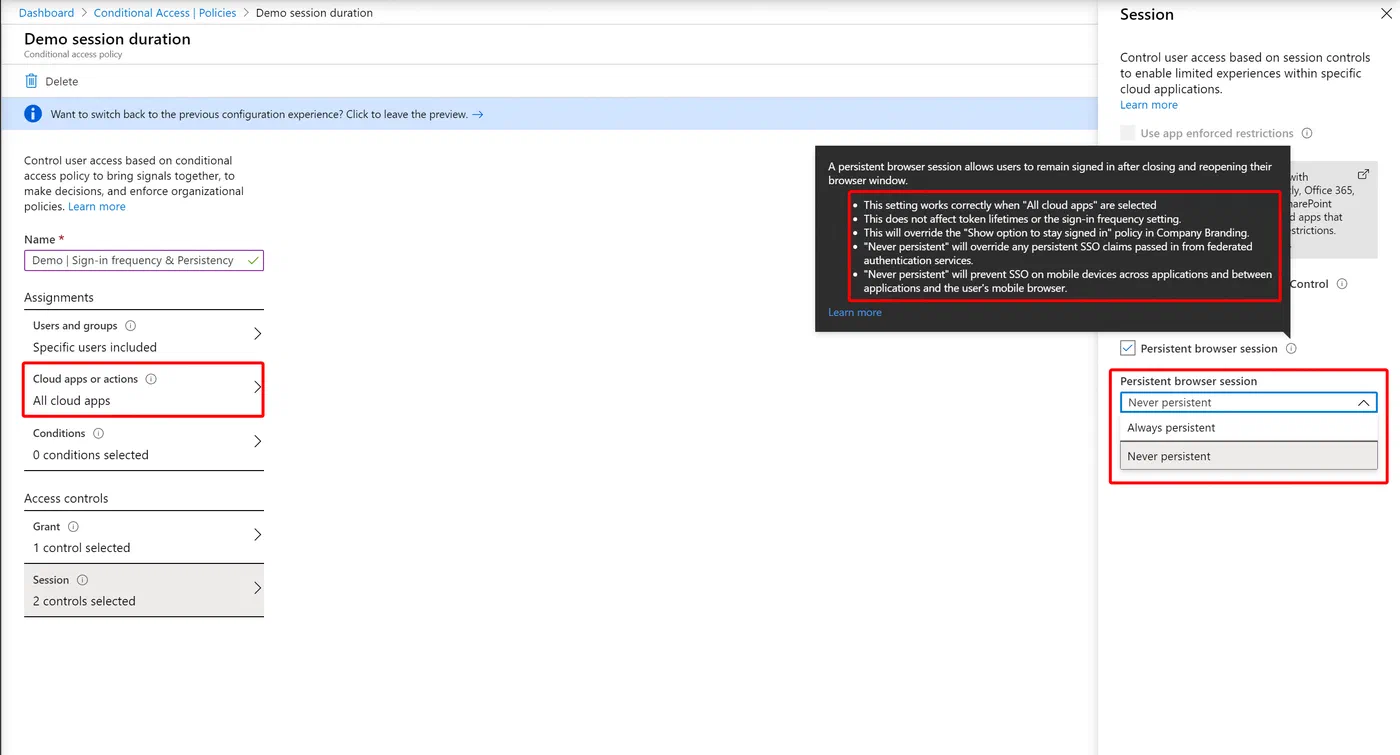This screenshot has width=1400, height=755.
Task: Choose 'Always persistent' option
Action: coord(1248,427)
